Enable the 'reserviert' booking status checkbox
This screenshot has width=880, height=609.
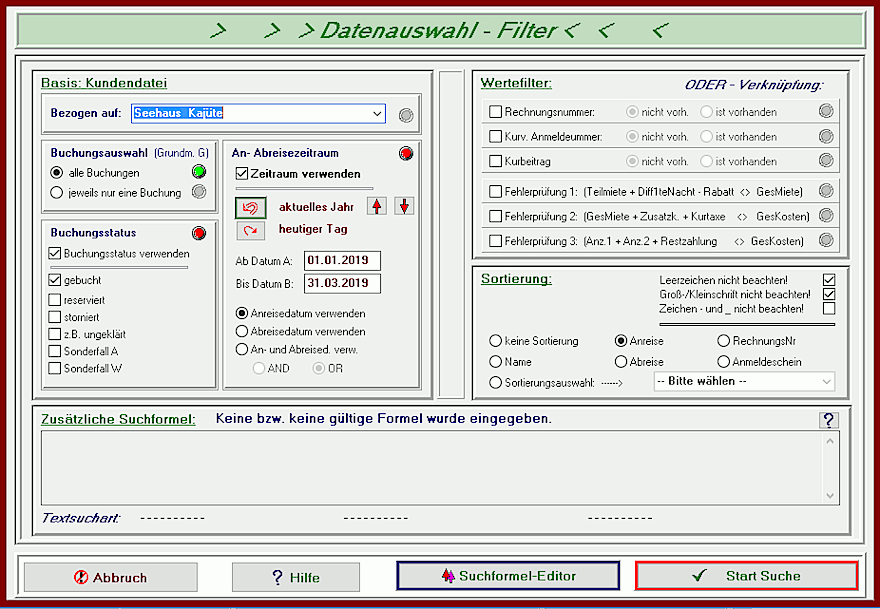pos(56,300)
